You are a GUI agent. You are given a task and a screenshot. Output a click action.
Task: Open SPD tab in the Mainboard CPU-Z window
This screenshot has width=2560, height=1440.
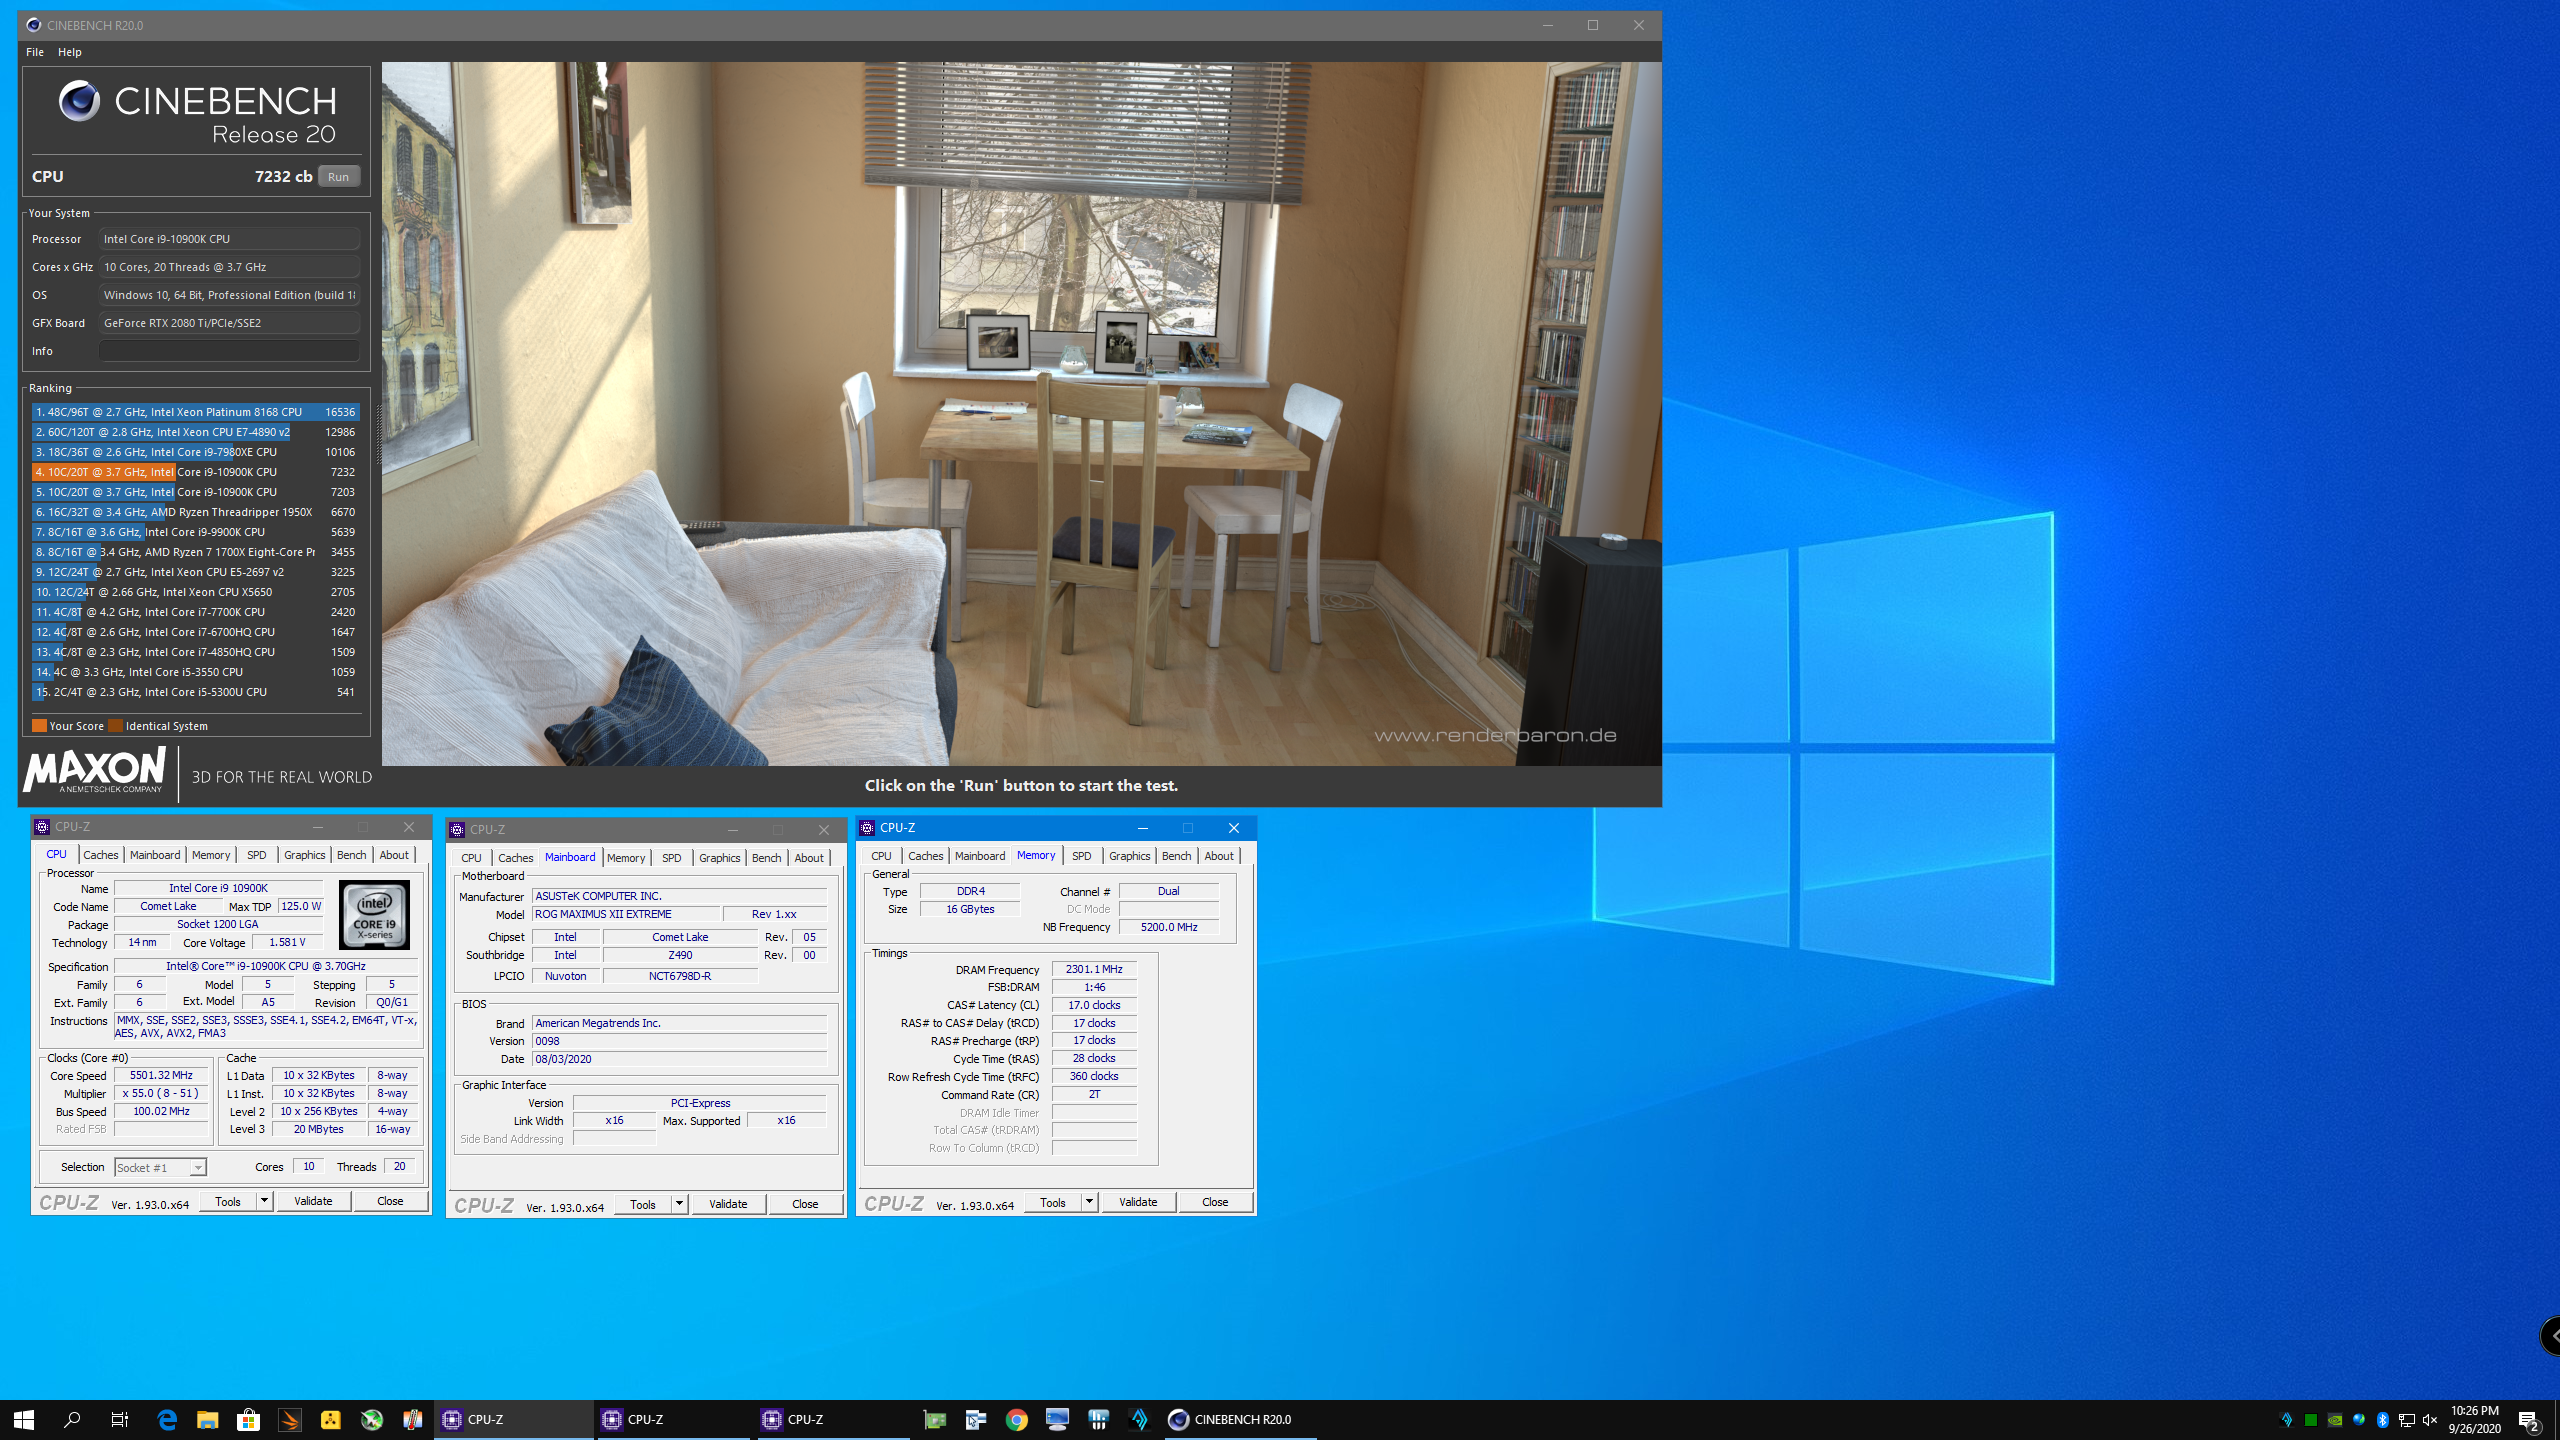click(x=671, y=858)
